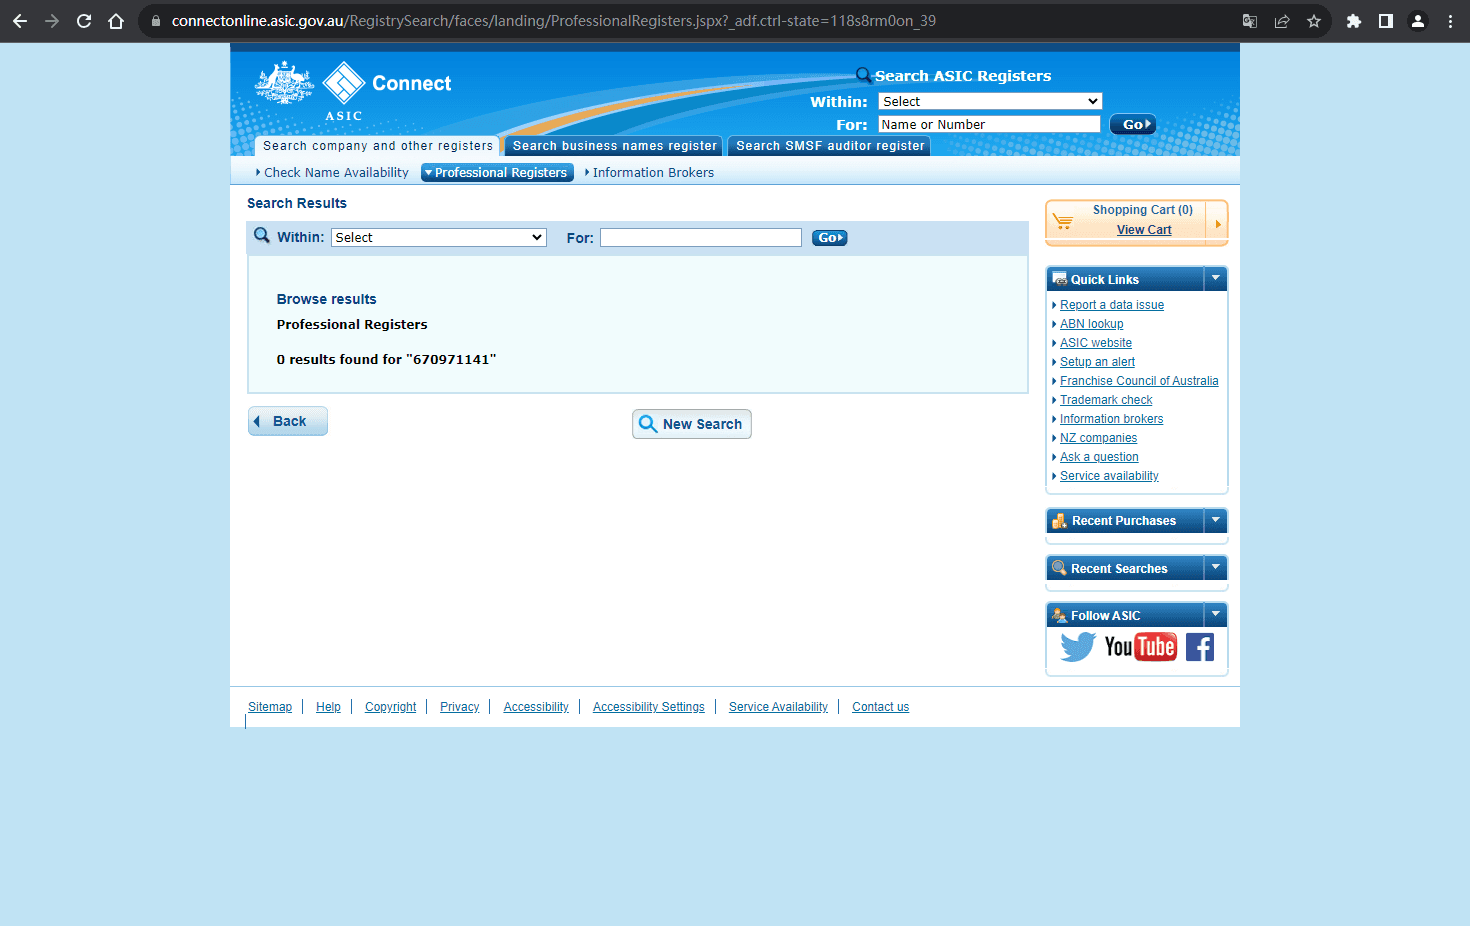Screen dimensions: 1470x926
Task: Click the For search input field
Action: point(700,237)
